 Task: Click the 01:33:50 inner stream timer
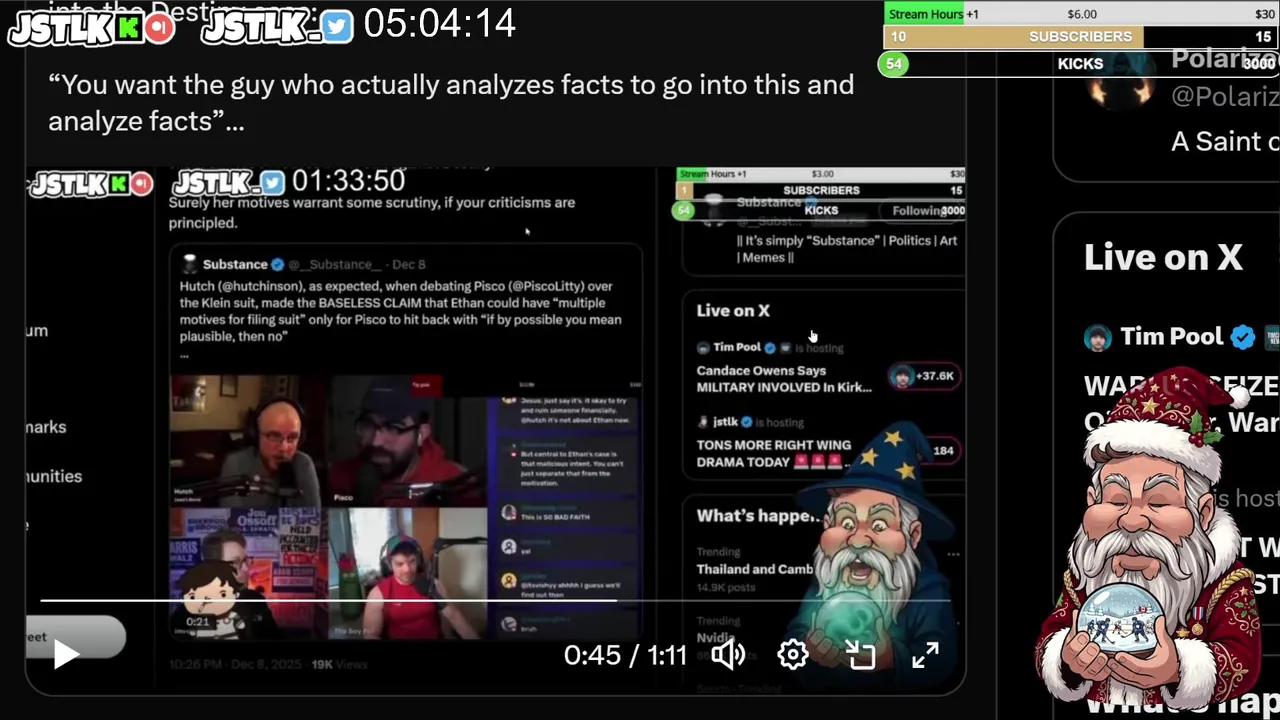(x=348, y=181)
